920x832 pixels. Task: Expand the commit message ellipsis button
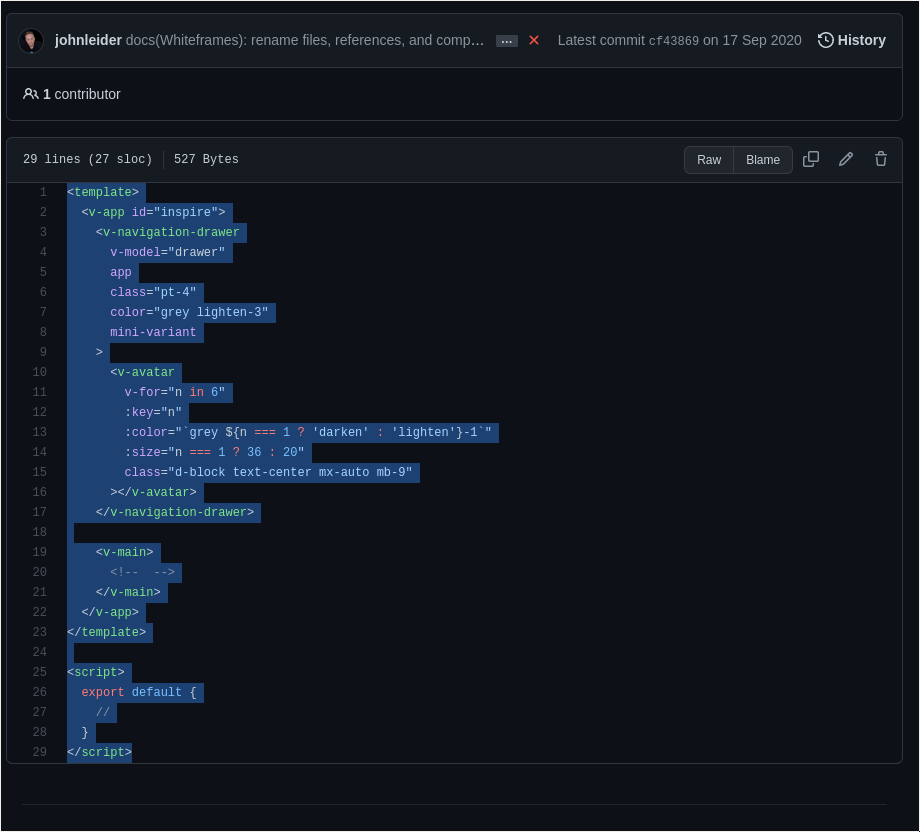click(x=507, y=41)
